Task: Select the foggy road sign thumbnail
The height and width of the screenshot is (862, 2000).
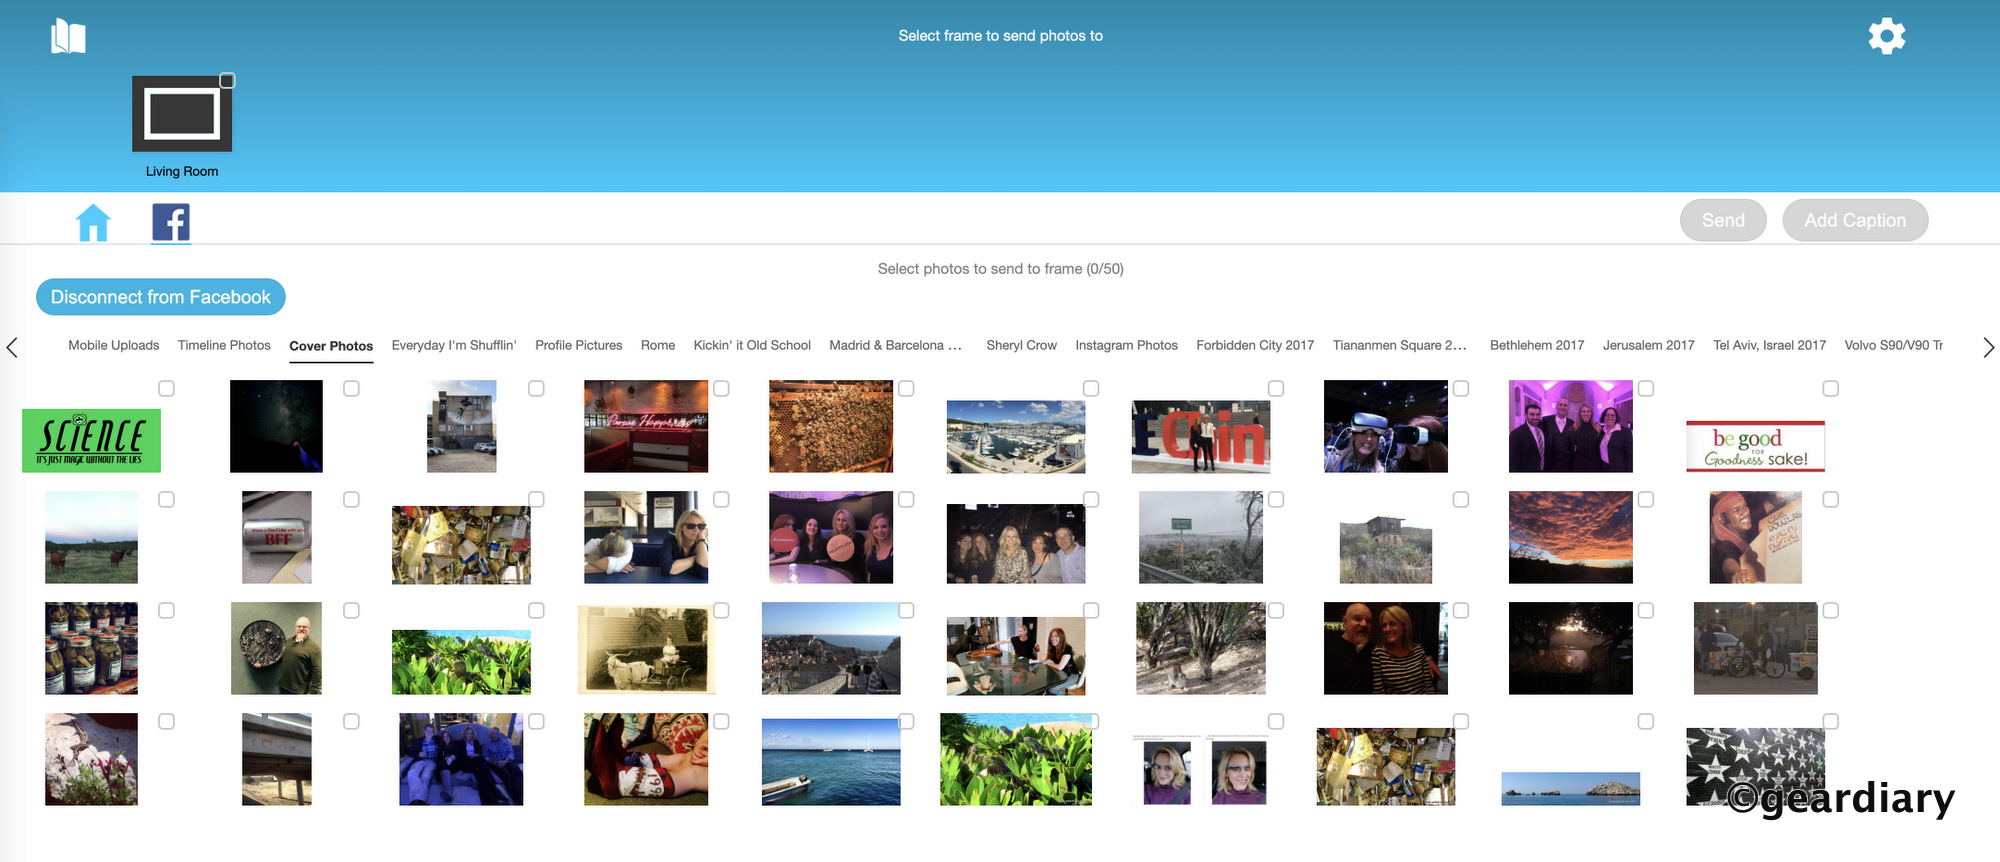Action: pos(1201,537)
